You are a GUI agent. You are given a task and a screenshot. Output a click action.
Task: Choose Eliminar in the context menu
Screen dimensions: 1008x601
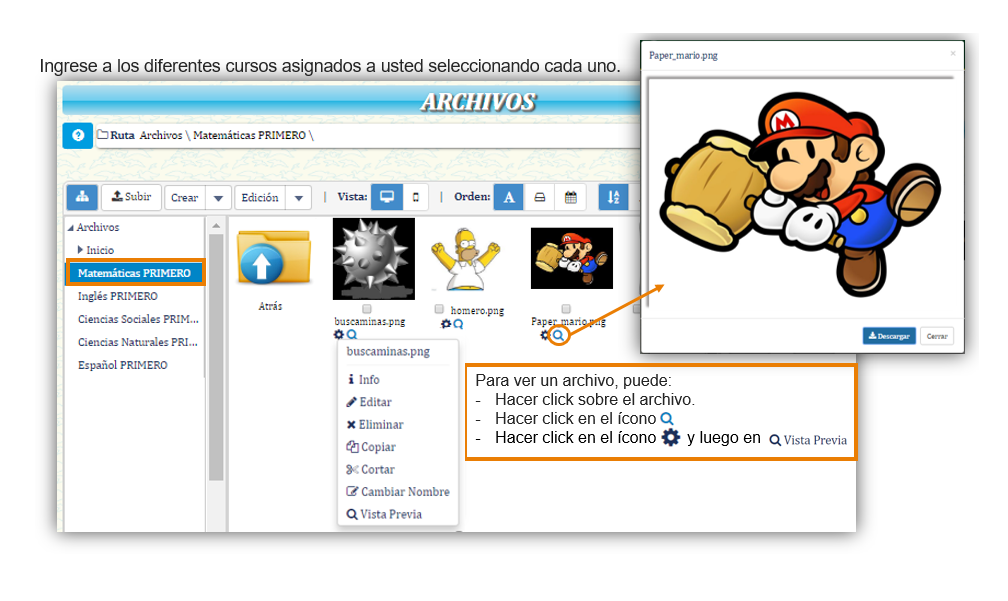coord(375,425)
